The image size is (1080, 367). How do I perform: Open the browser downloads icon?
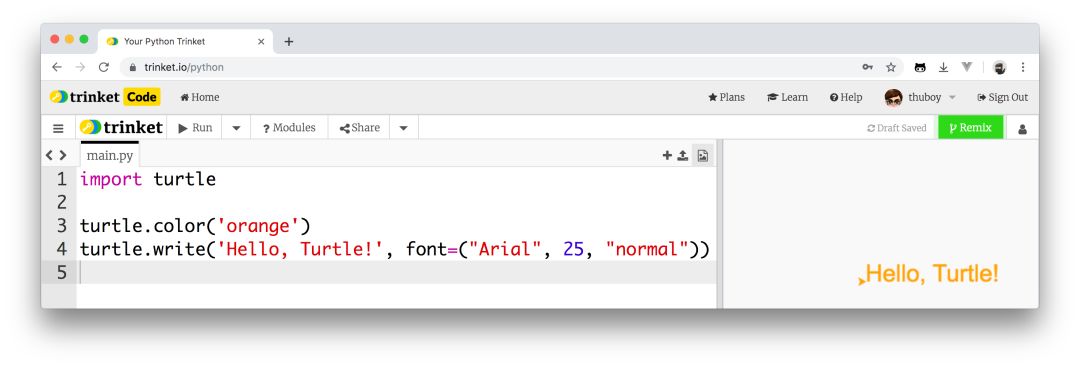coord(944,67)
